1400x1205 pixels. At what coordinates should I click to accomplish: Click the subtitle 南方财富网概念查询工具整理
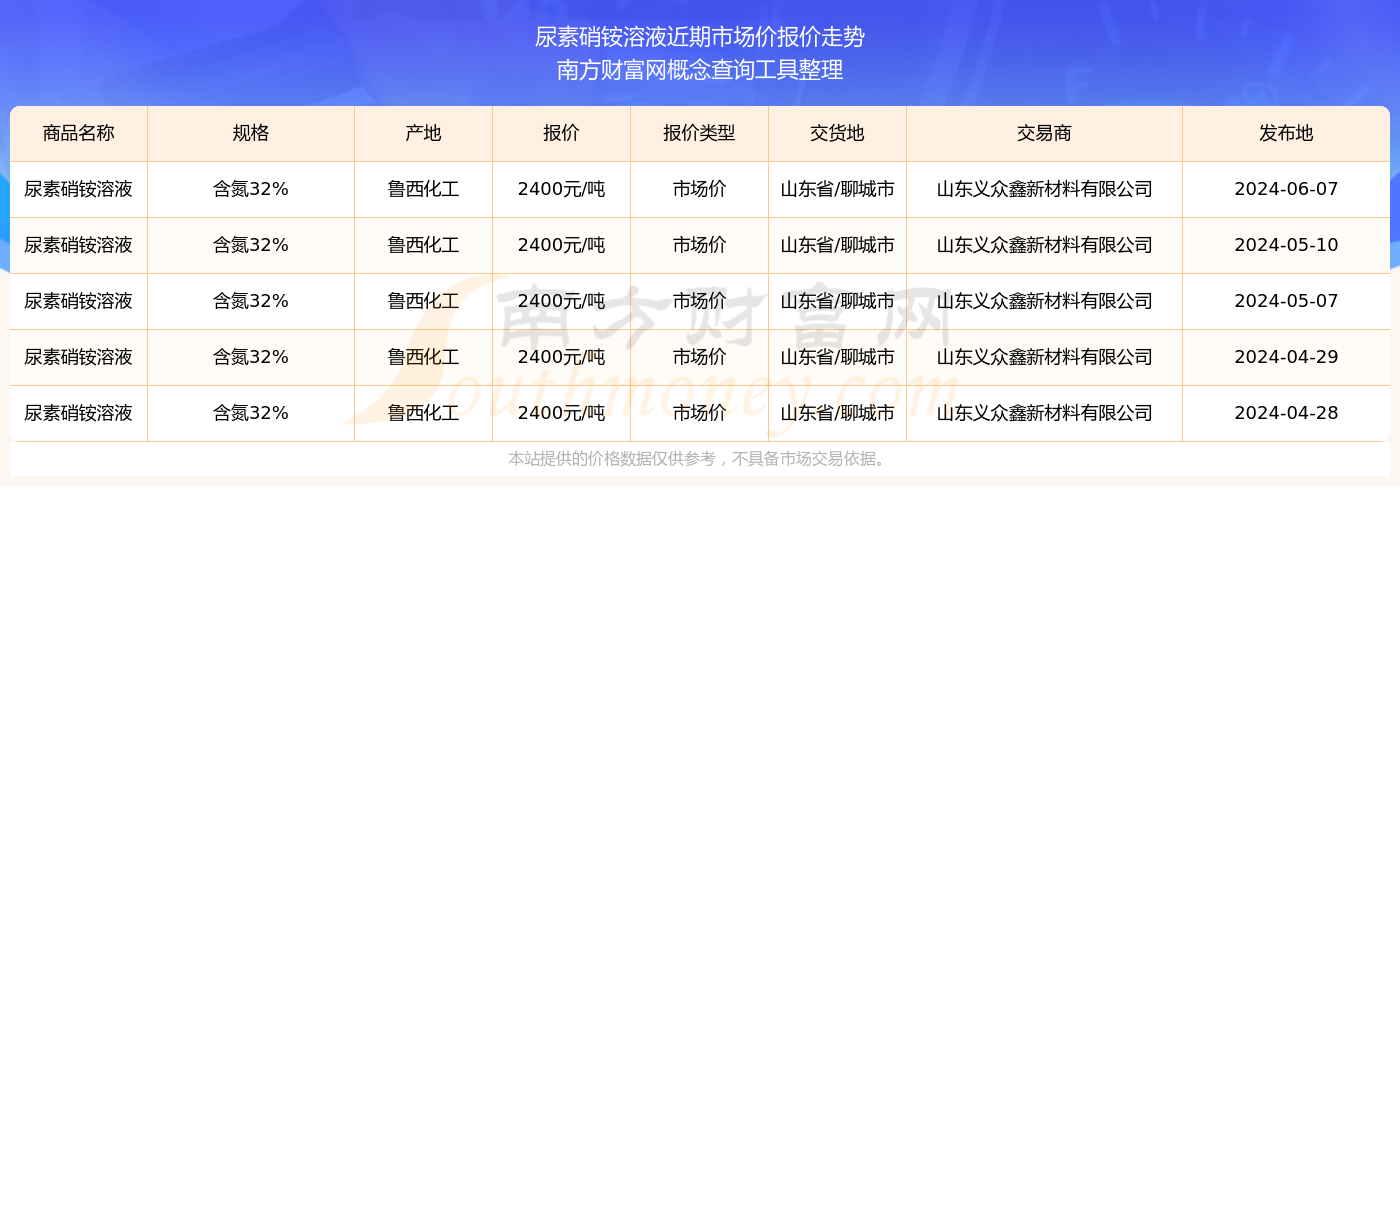tap(700, 70)
